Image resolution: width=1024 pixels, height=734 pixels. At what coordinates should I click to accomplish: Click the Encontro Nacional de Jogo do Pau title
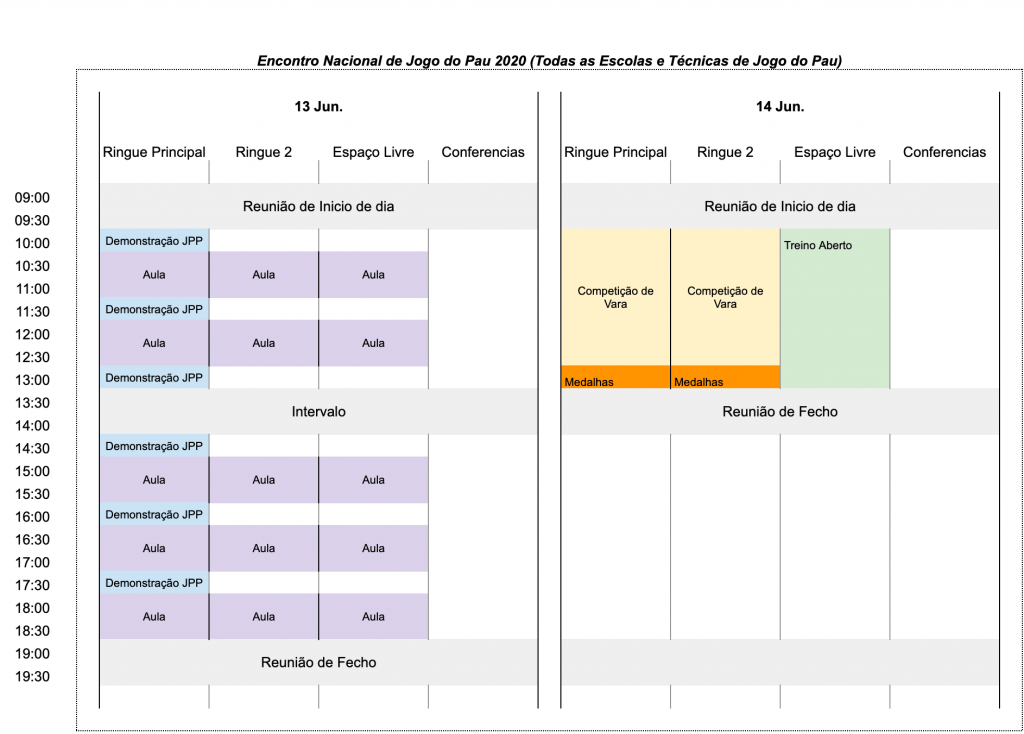[x=549, y=61]
